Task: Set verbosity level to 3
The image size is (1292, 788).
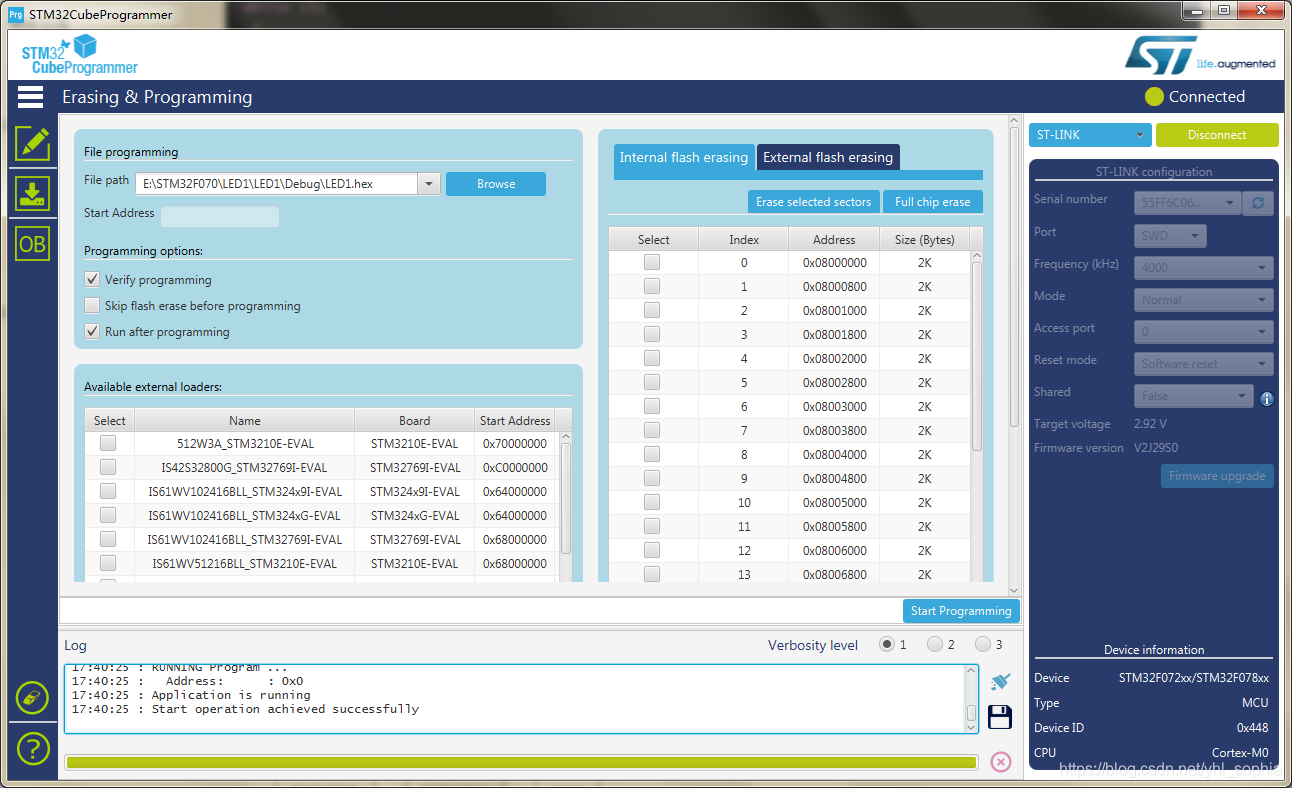Action: point(983,644)
